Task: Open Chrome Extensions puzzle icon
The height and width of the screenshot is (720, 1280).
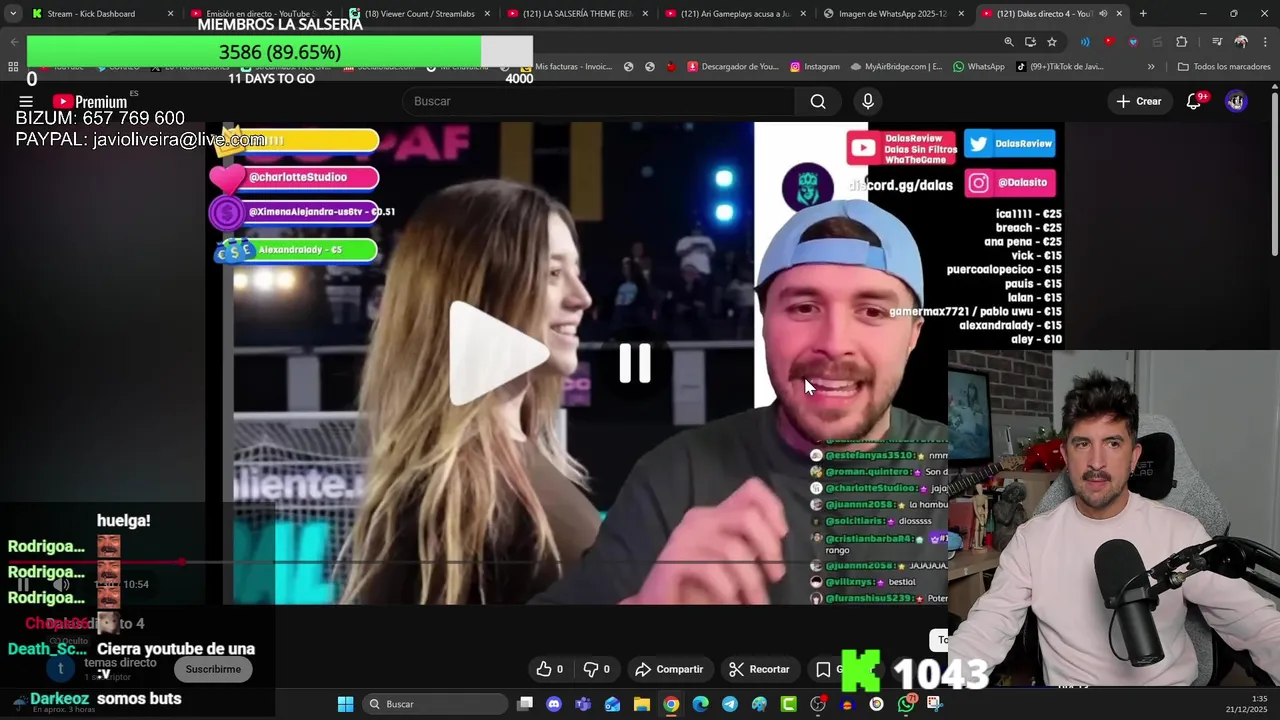Action: coord(1182,42)
